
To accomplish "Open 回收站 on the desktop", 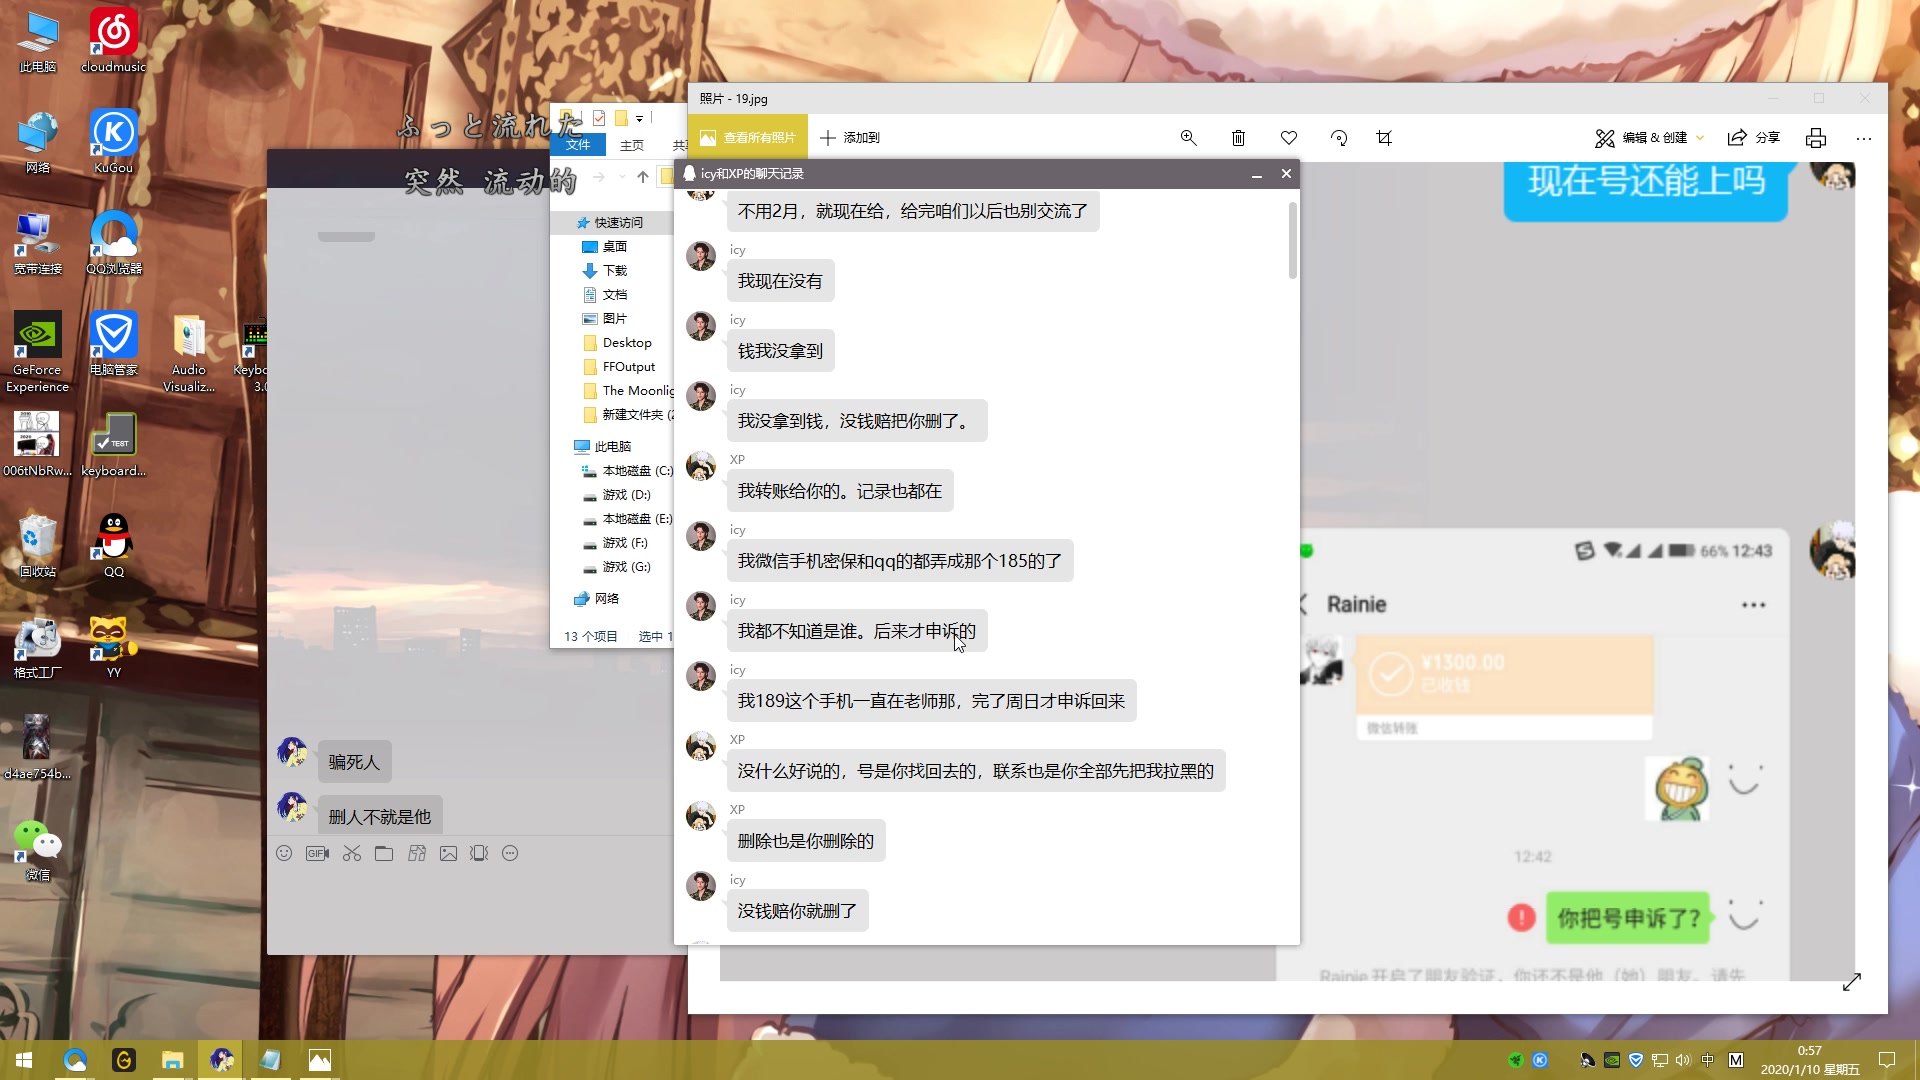I will coord(38,545).
